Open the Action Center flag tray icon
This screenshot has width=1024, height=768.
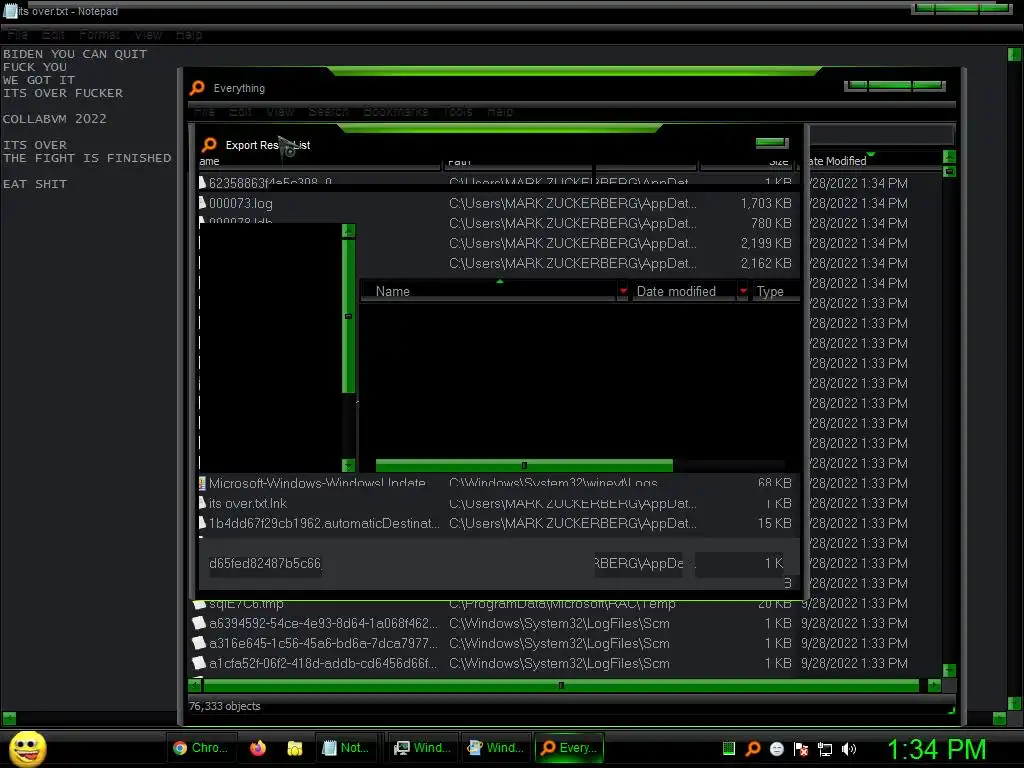(x=801, y=749)
